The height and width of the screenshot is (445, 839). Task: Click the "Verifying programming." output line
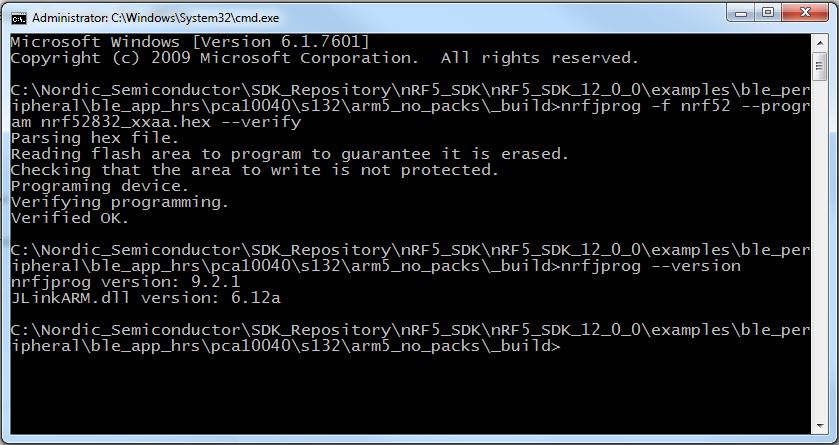tap(120, 202)
